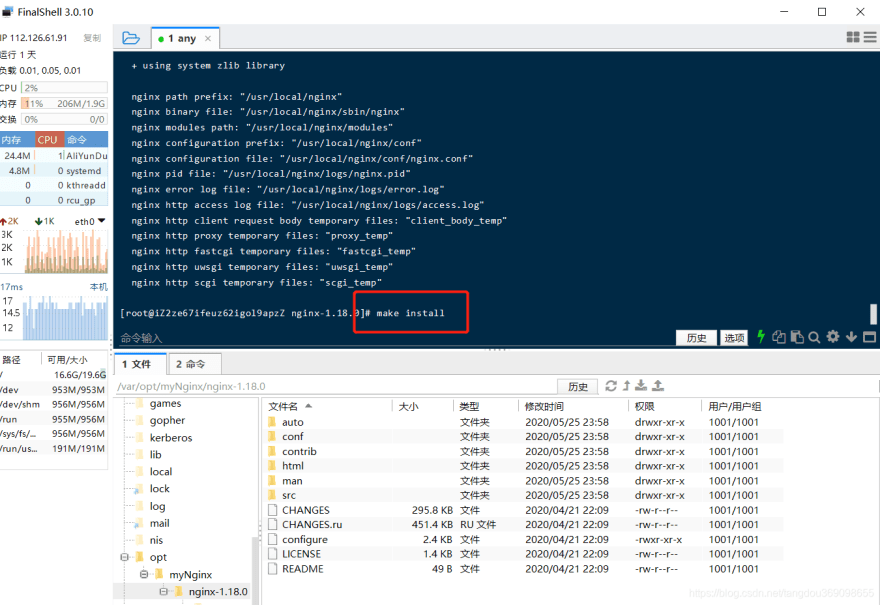Click the upload file icon
The height and width of the screenshot is (605, 880).
click(x=658, y=386)
